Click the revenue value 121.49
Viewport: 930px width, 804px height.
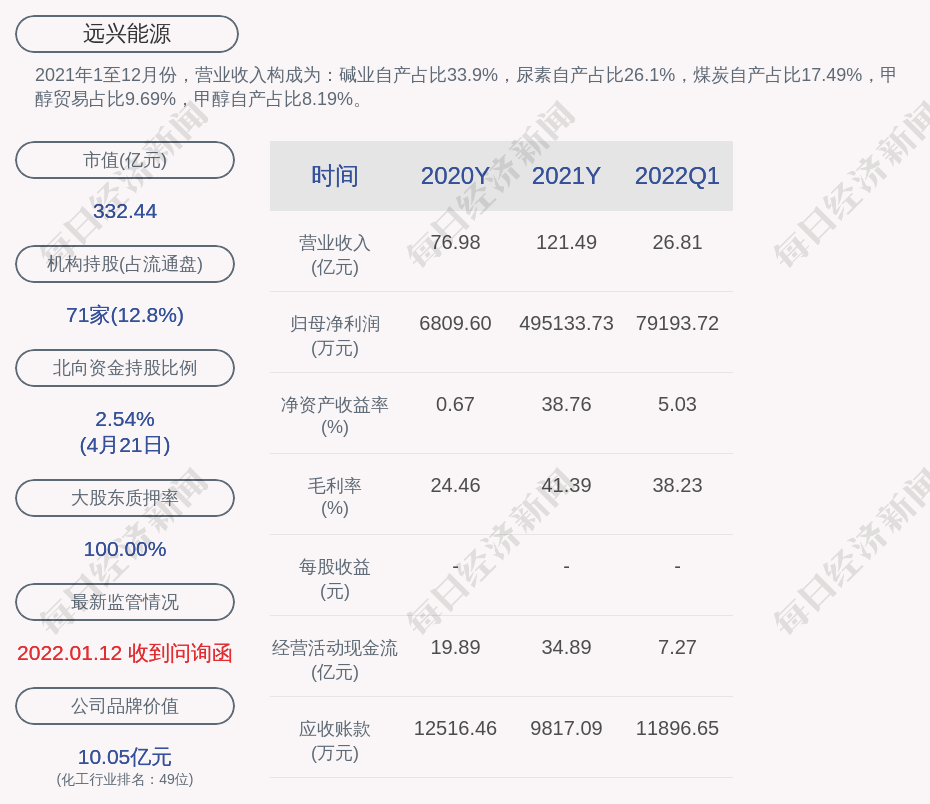pyautogui.click(x=566, y=243)
